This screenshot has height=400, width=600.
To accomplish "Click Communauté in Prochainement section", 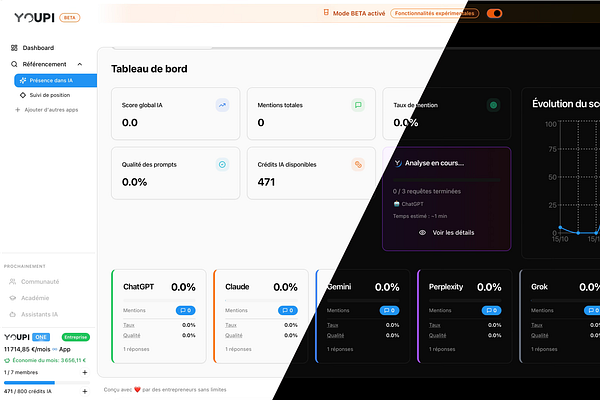I will coord(40,282).
